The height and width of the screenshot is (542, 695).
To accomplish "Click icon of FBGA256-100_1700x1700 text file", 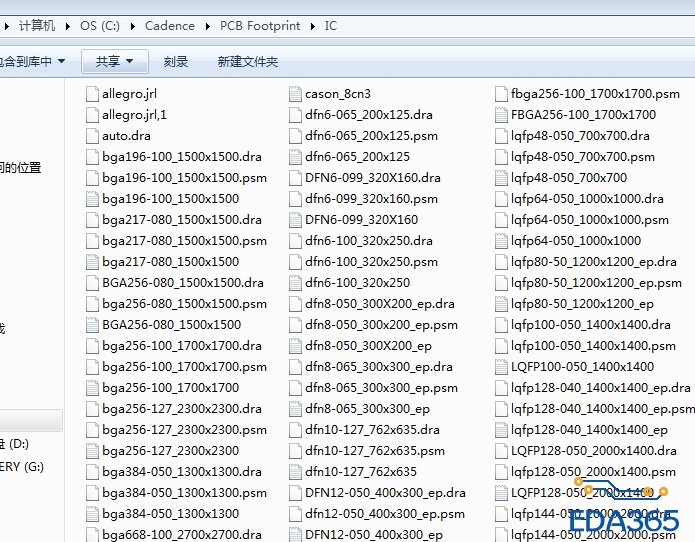I will point(501,115).
